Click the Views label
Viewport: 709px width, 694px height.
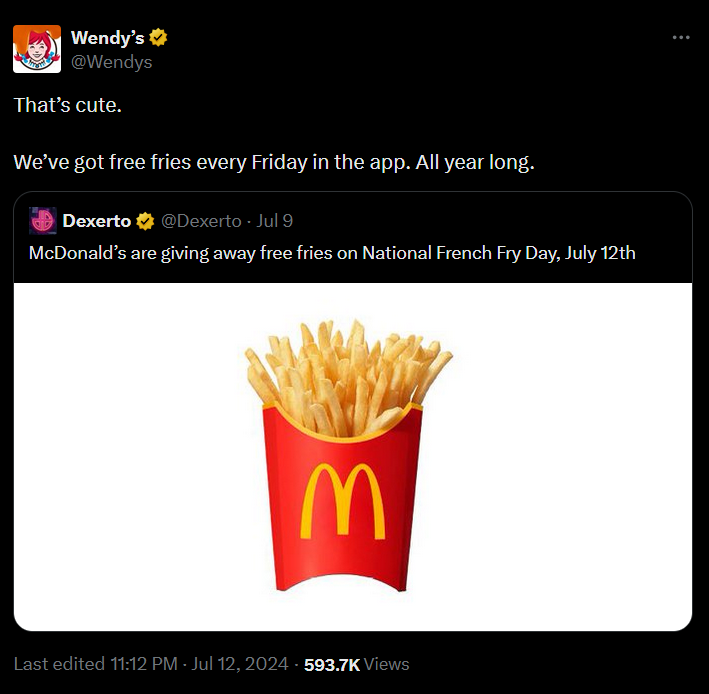click(387, 664)
